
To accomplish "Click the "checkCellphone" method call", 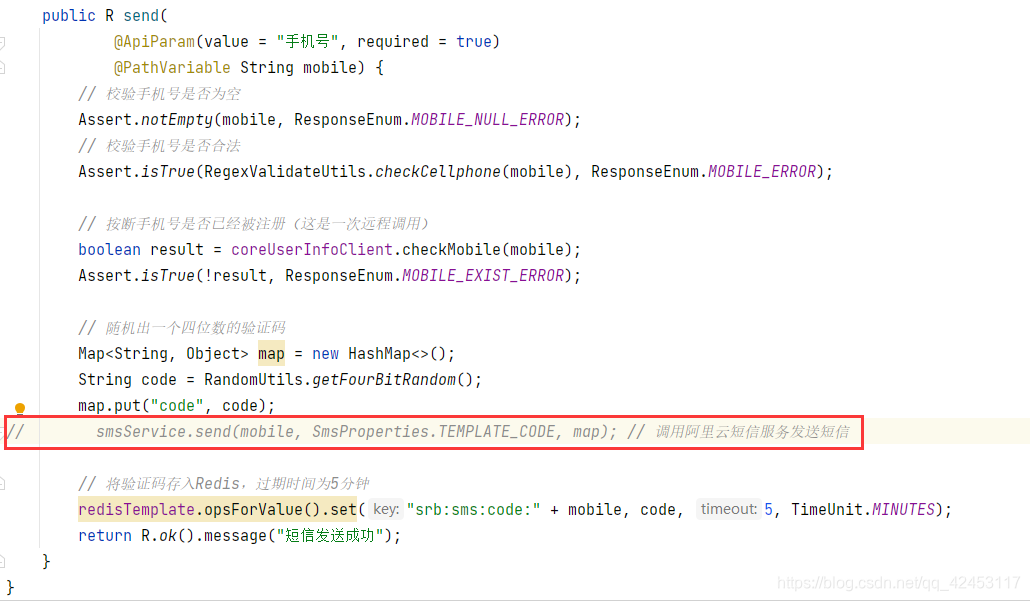I will [438, 172].
